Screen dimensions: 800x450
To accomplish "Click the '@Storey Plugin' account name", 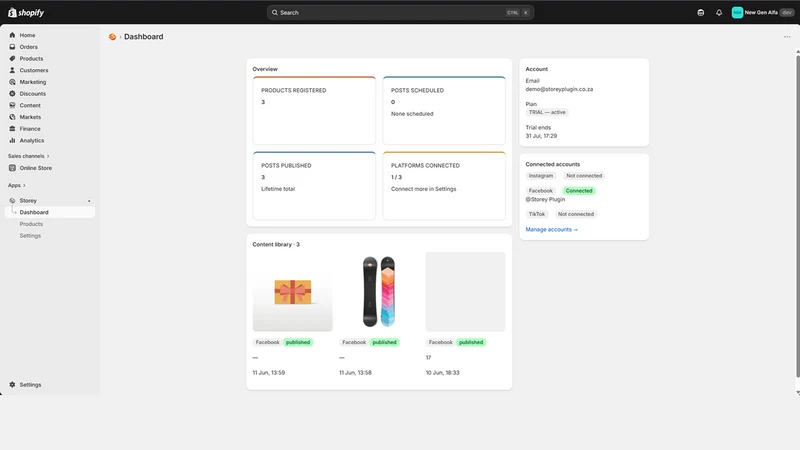I will coord(545,199).
